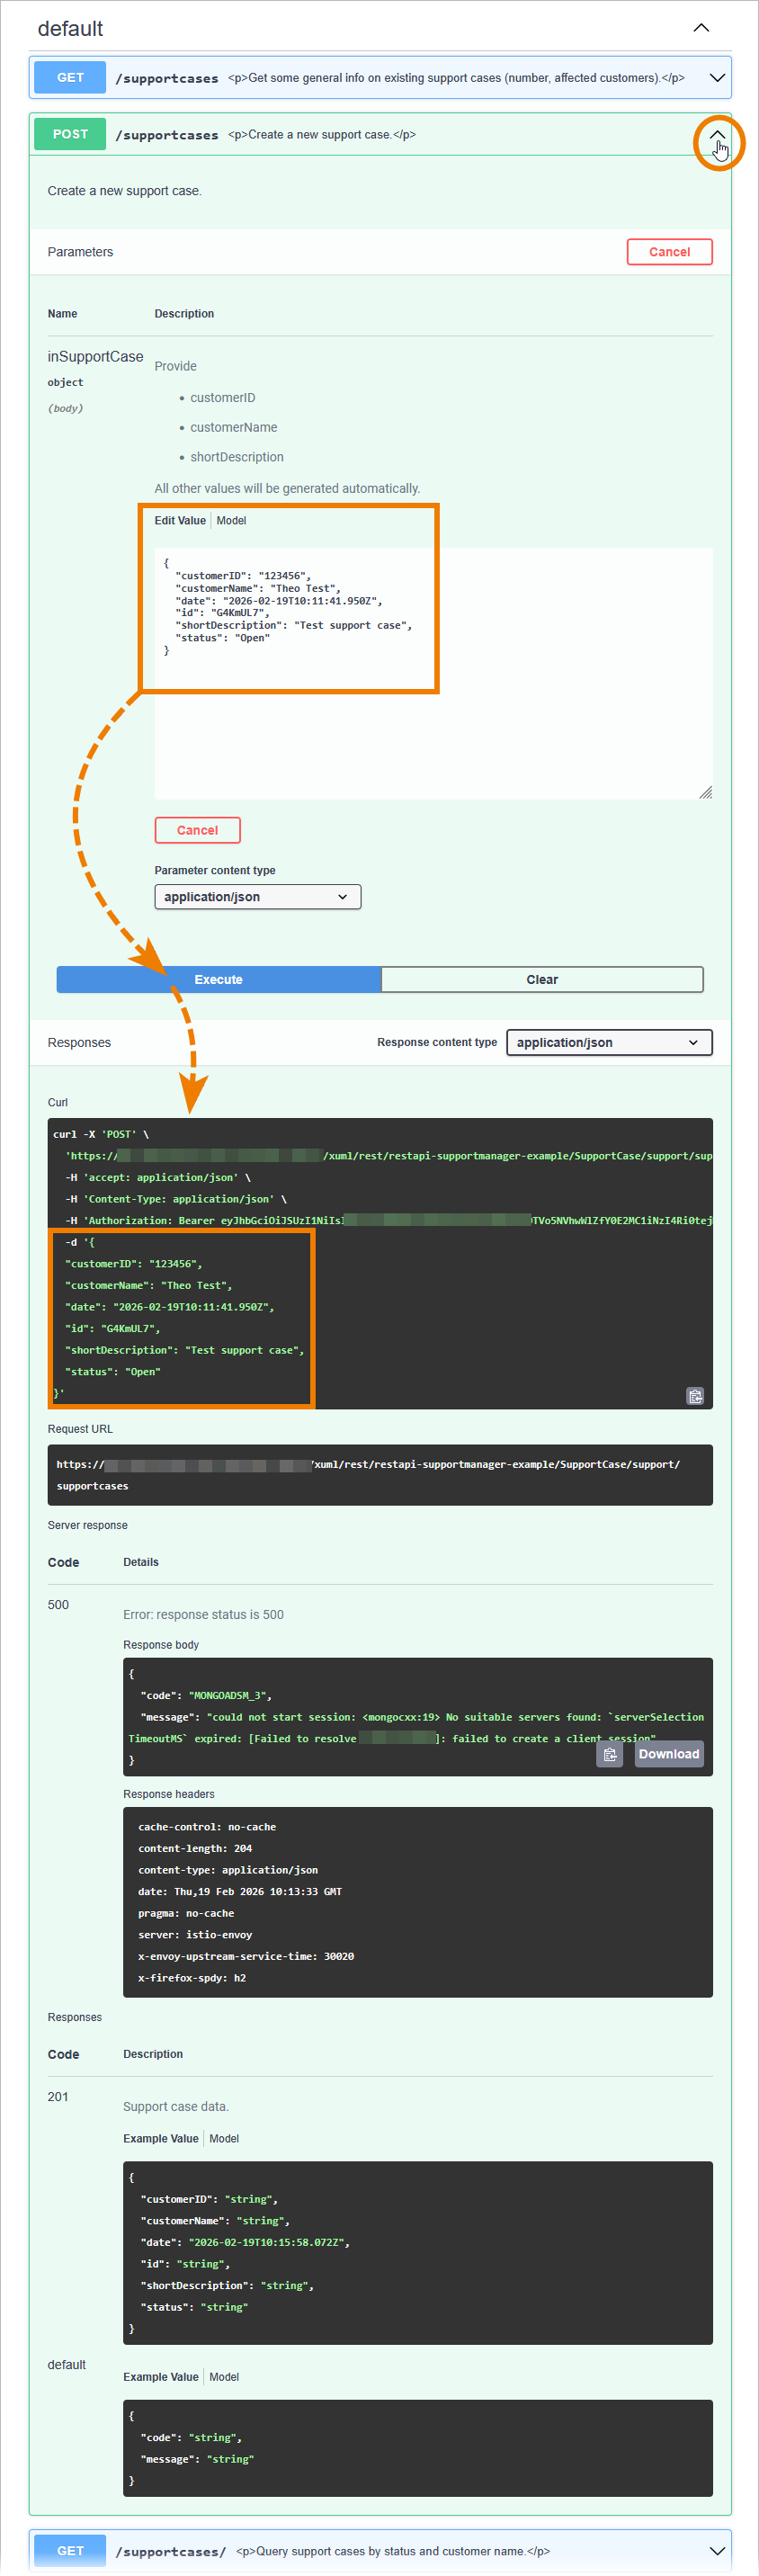Click the textarea resize handle
This screenshot has height=2576, width=759.
705,792
